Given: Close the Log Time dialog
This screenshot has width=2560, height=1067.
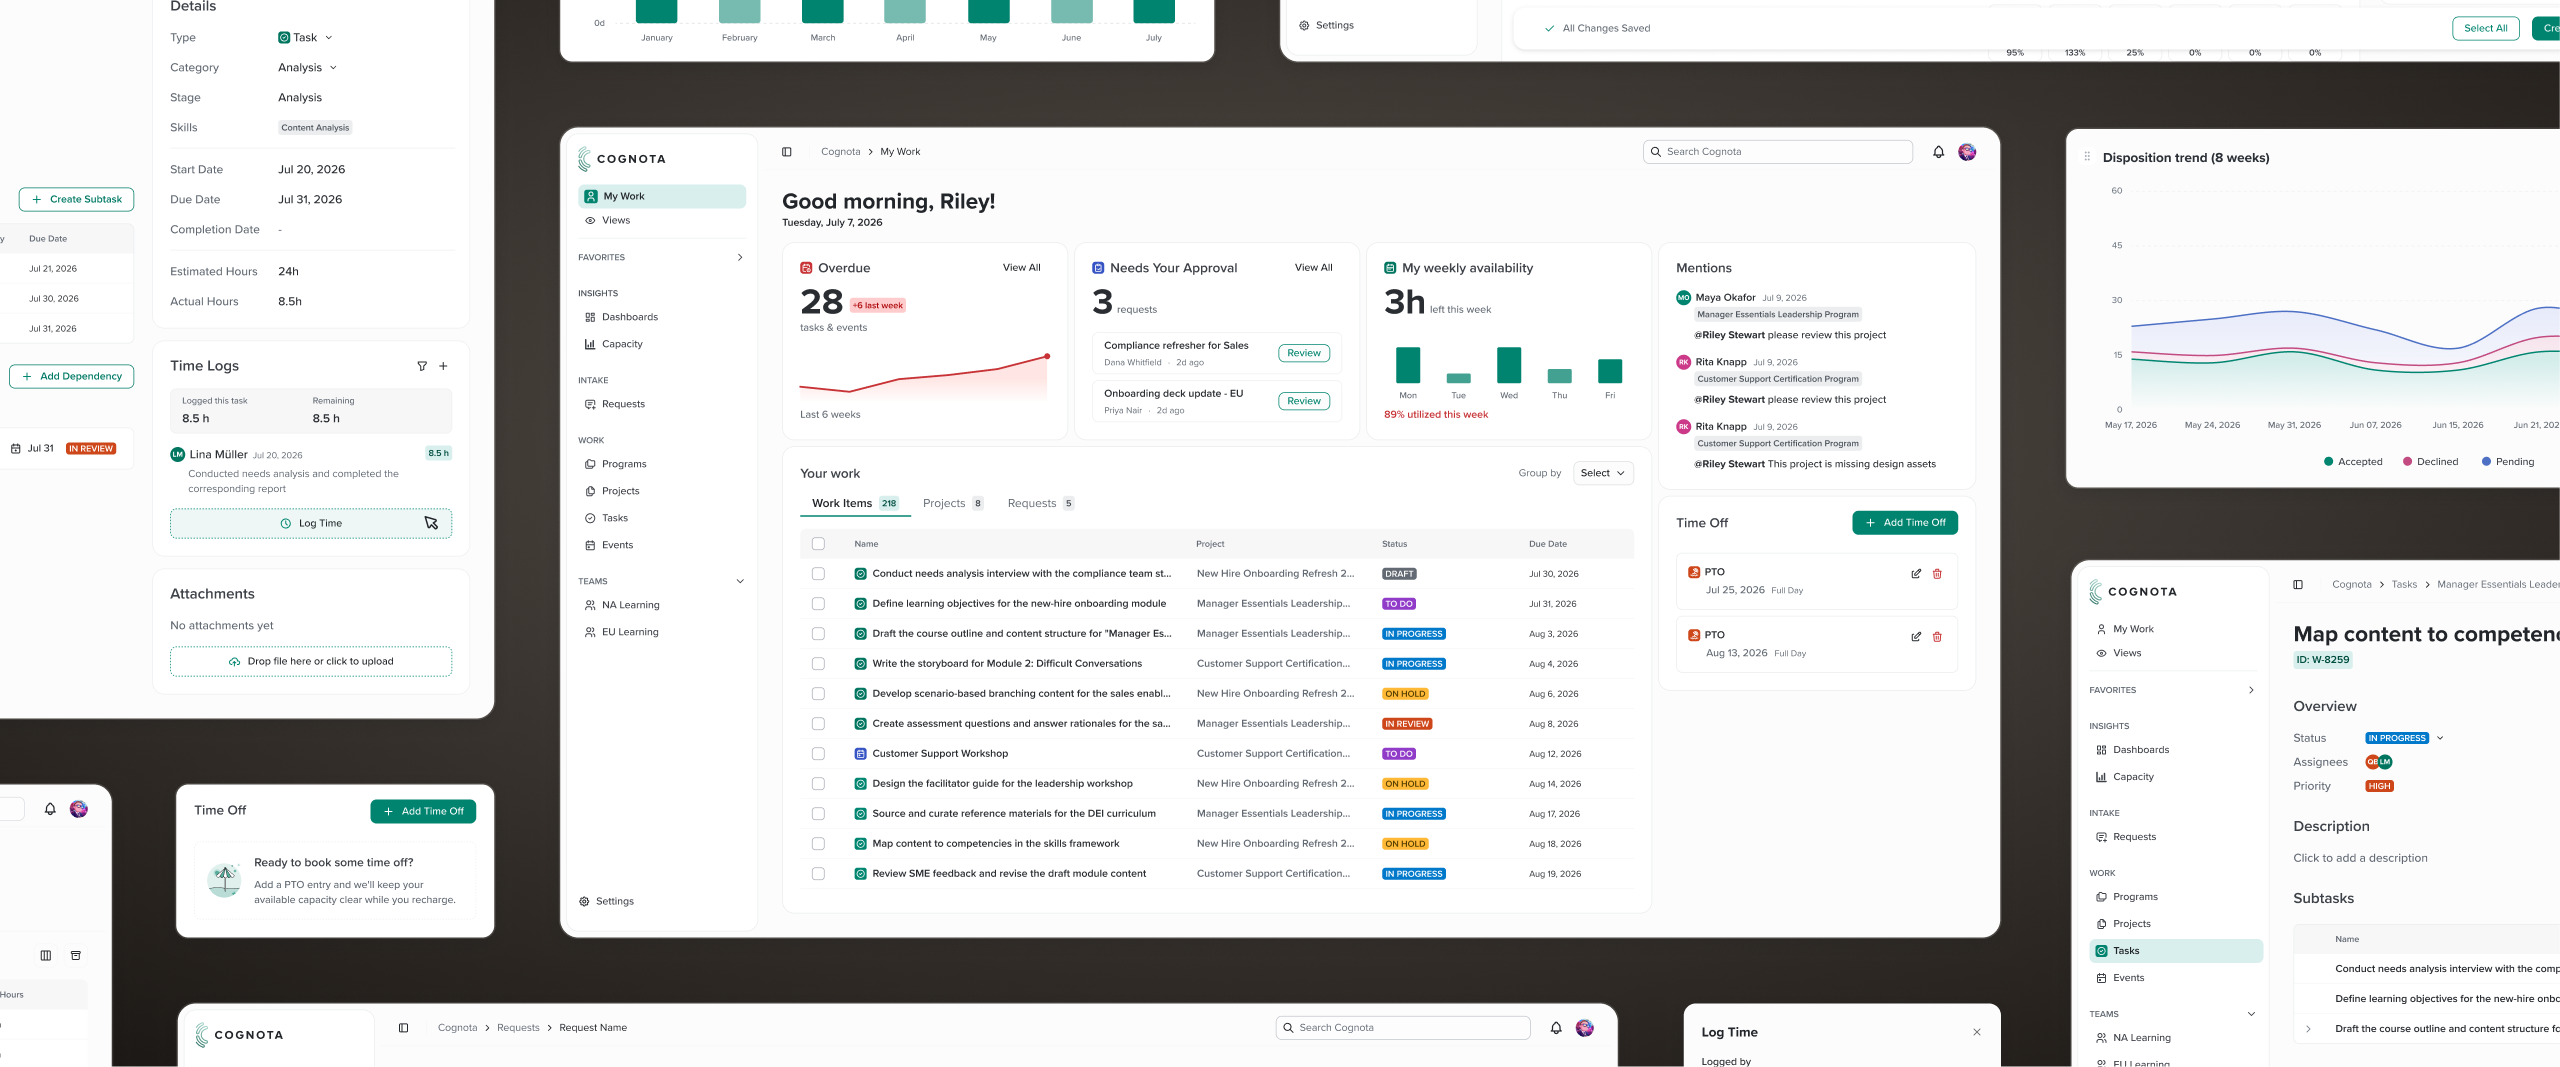Looking at the screenshot, I should (x=1976, y=1032).
